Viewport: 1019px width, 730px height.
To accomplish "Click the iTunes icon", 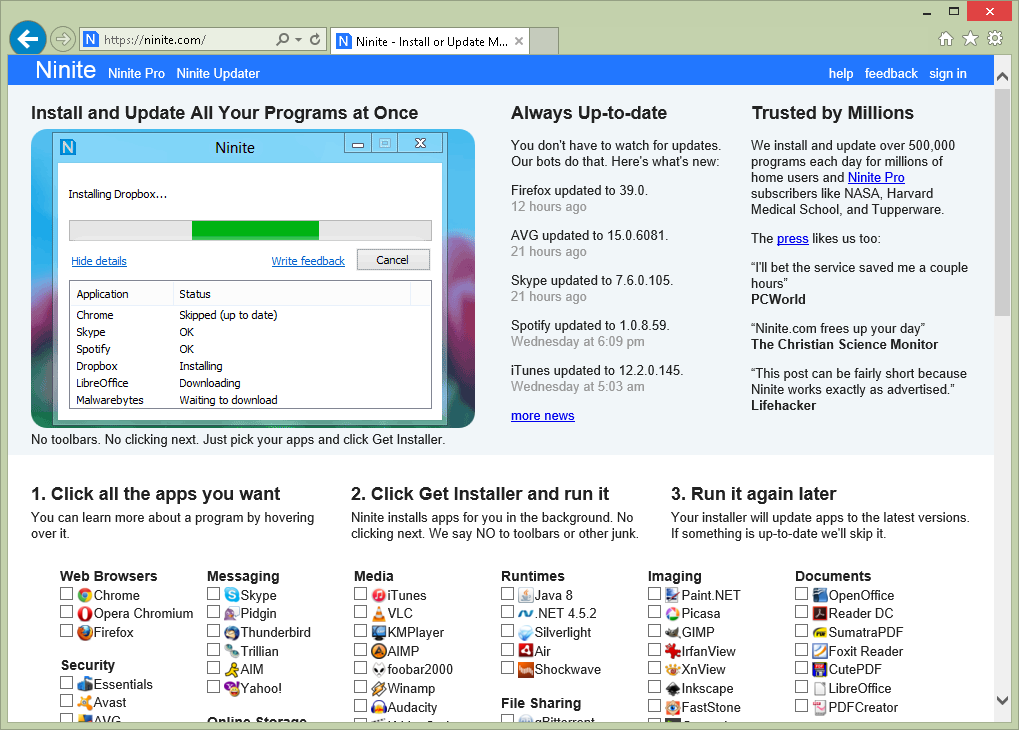I will (x=379, y=595).
